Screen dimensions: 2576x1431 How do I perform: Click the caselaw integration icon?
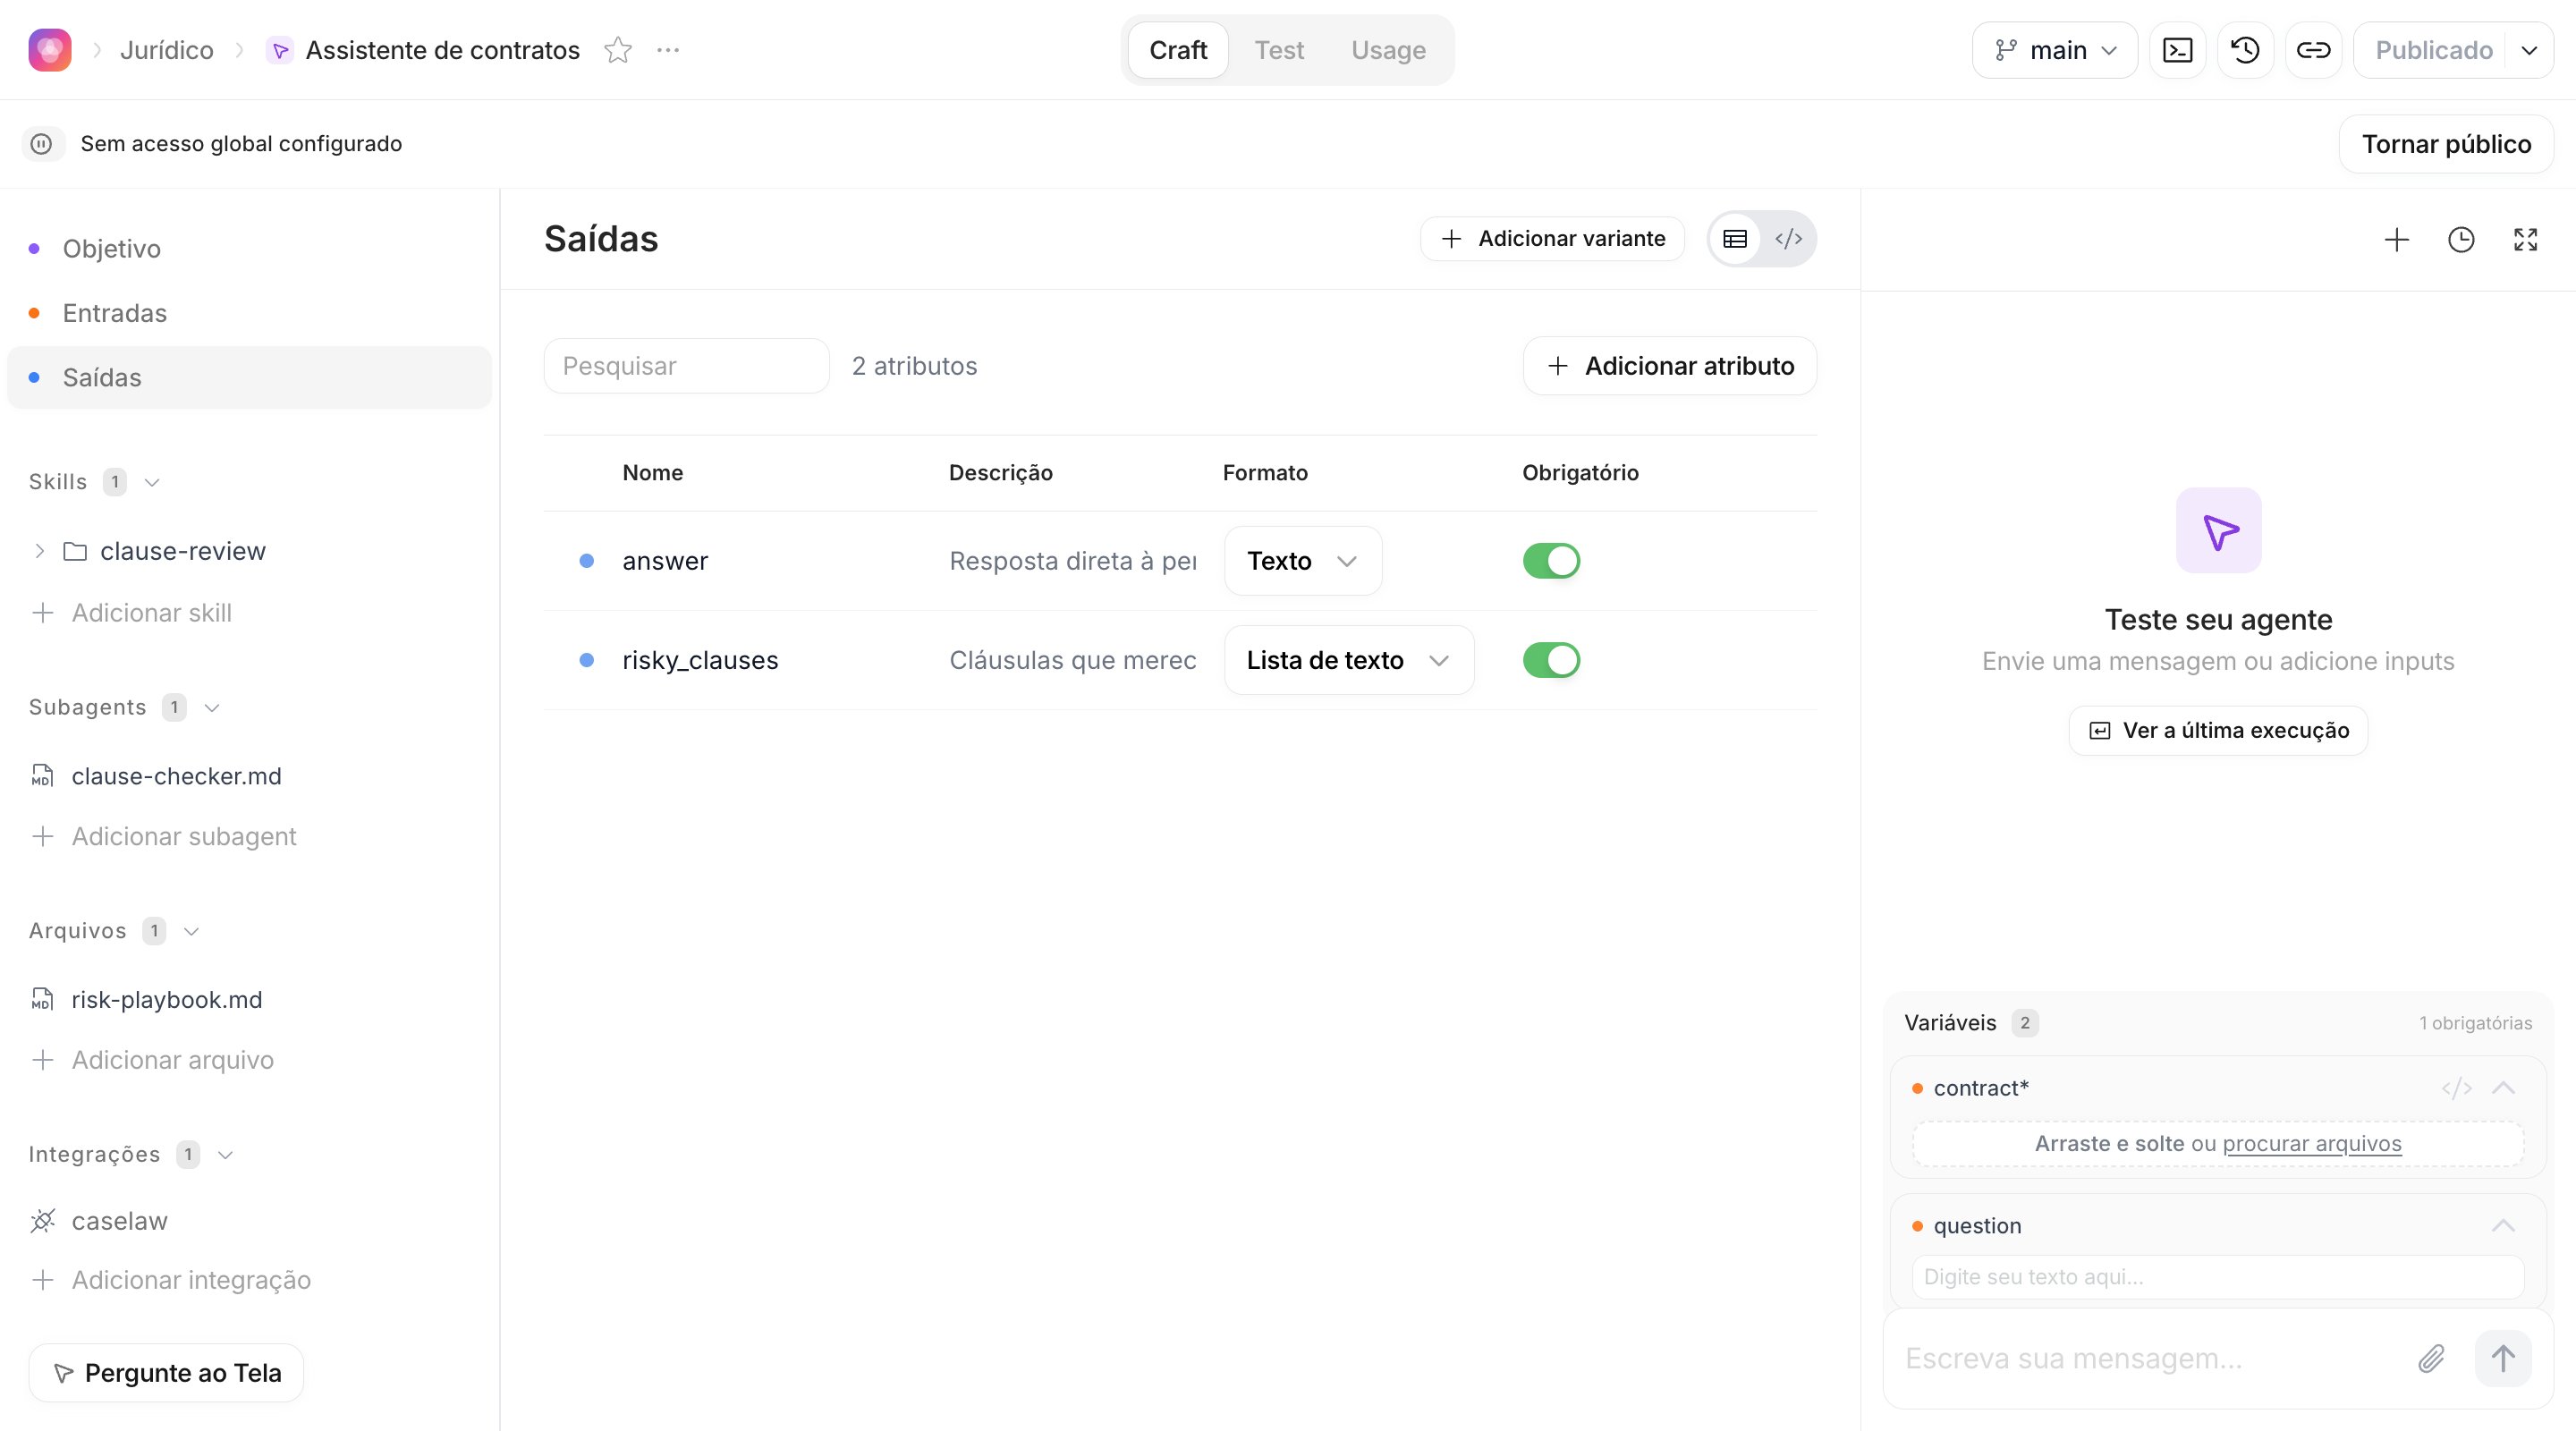click(x=43, y=1221)
